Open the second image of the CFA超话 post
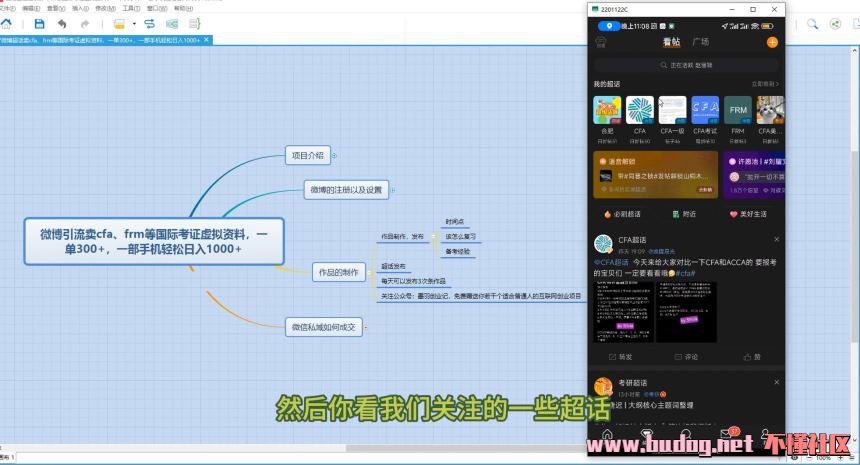Image resolution: width=860 pixels, height=465 pixels. tap(686, 312)
